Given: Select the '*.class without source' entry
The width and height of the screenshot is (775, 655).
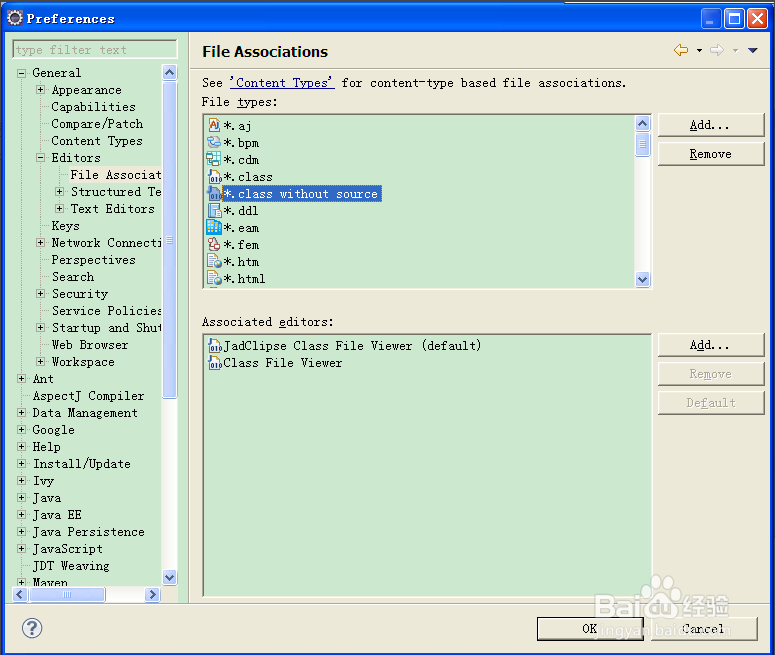Looking at the screenshot, I should pos(301,194).
